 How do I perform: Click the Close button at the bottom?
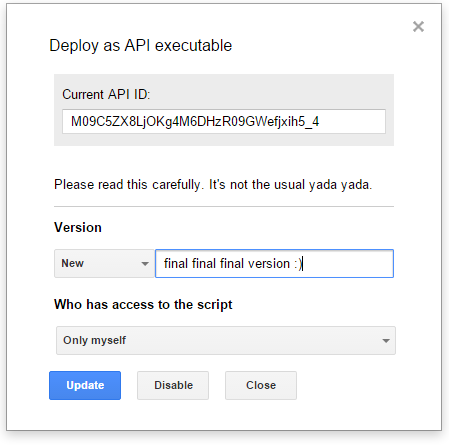pyautogui.click(x=261, y=385)
